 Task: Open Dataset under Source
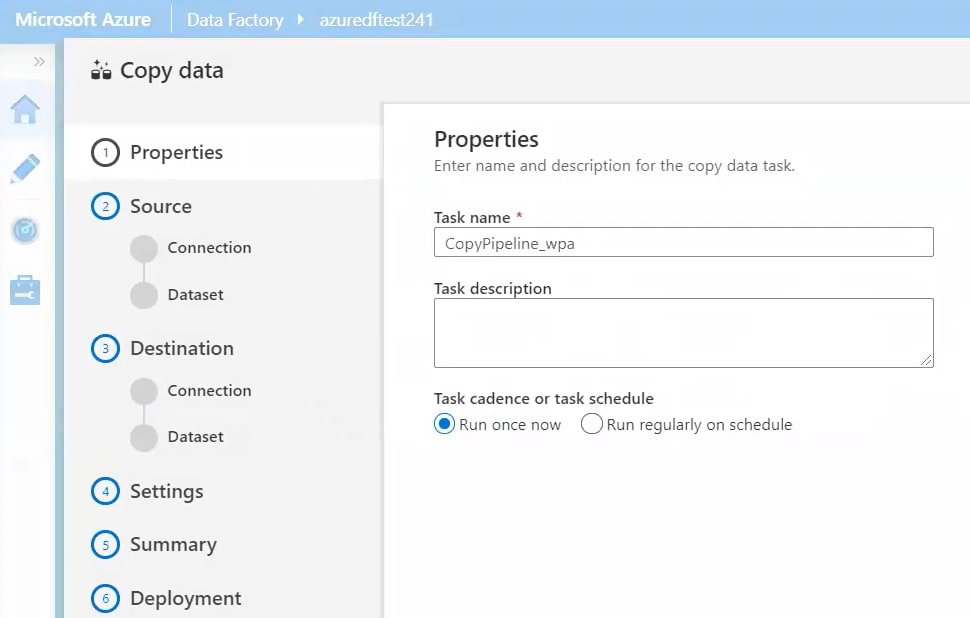(195, 294)
